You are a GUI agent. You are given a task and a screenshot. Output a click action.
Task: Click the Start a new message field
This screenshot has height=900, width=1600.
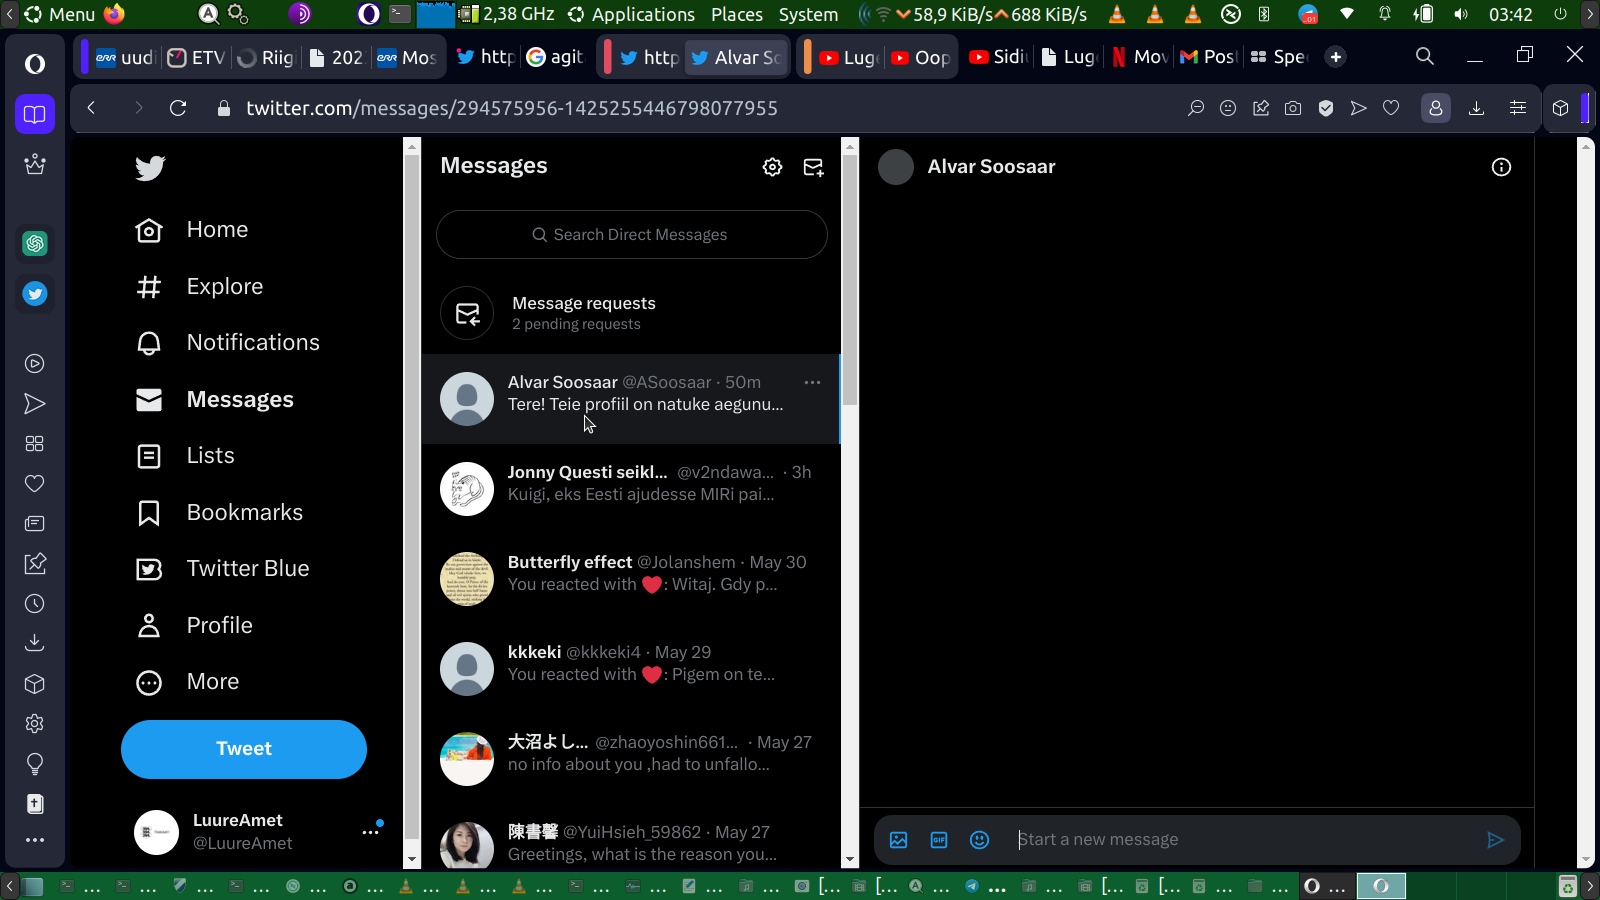pyautogui.click(x=1245, y=840)
